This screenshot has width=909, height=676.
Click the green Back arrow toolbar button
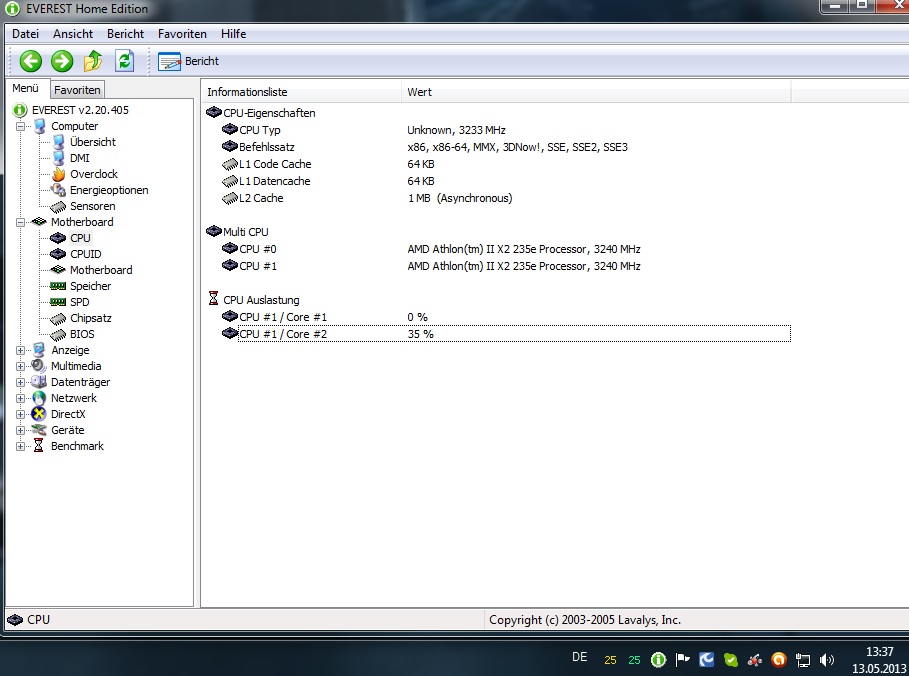(x=31, y=61)
